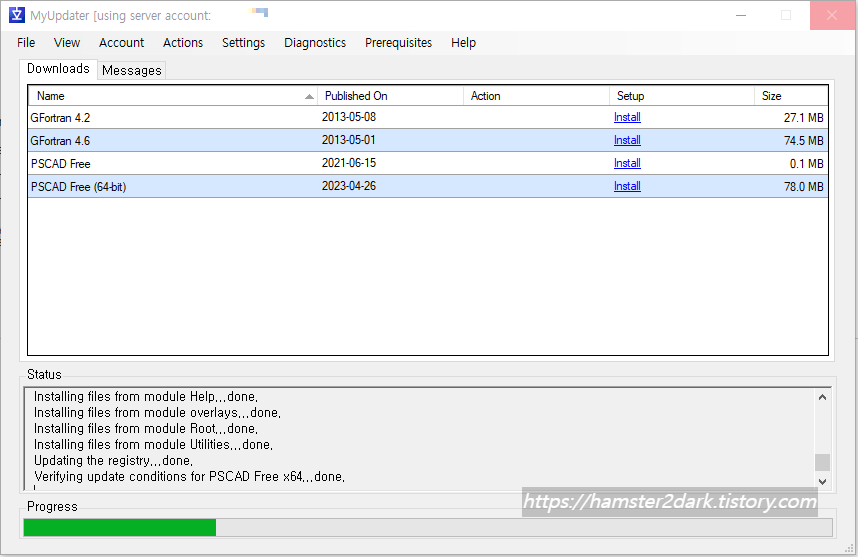Click the Status log scrollbar thumb
Viewport: 858px width, 557px height.
point(822,462)
